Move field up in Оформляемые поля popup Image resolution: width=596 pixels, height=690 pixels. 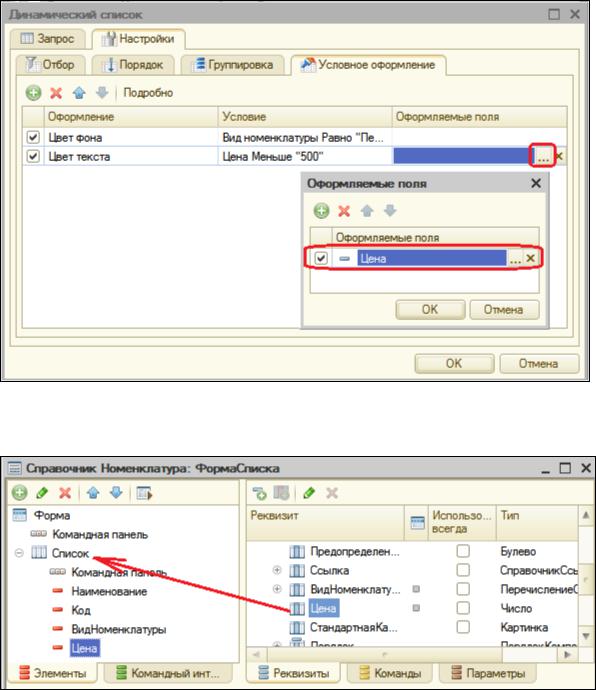pyautogui.click(x=367, y=211)
